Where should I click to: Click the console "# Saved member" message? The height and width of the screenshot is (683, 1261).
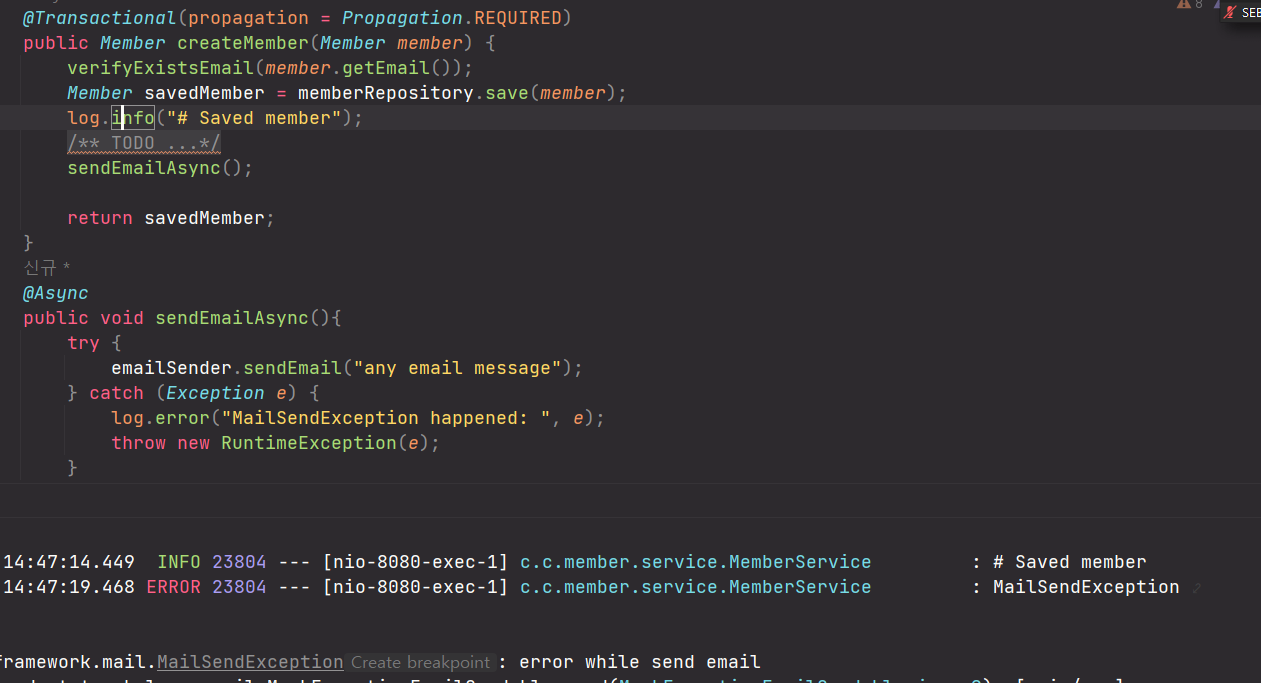[x=1070, y=562]
